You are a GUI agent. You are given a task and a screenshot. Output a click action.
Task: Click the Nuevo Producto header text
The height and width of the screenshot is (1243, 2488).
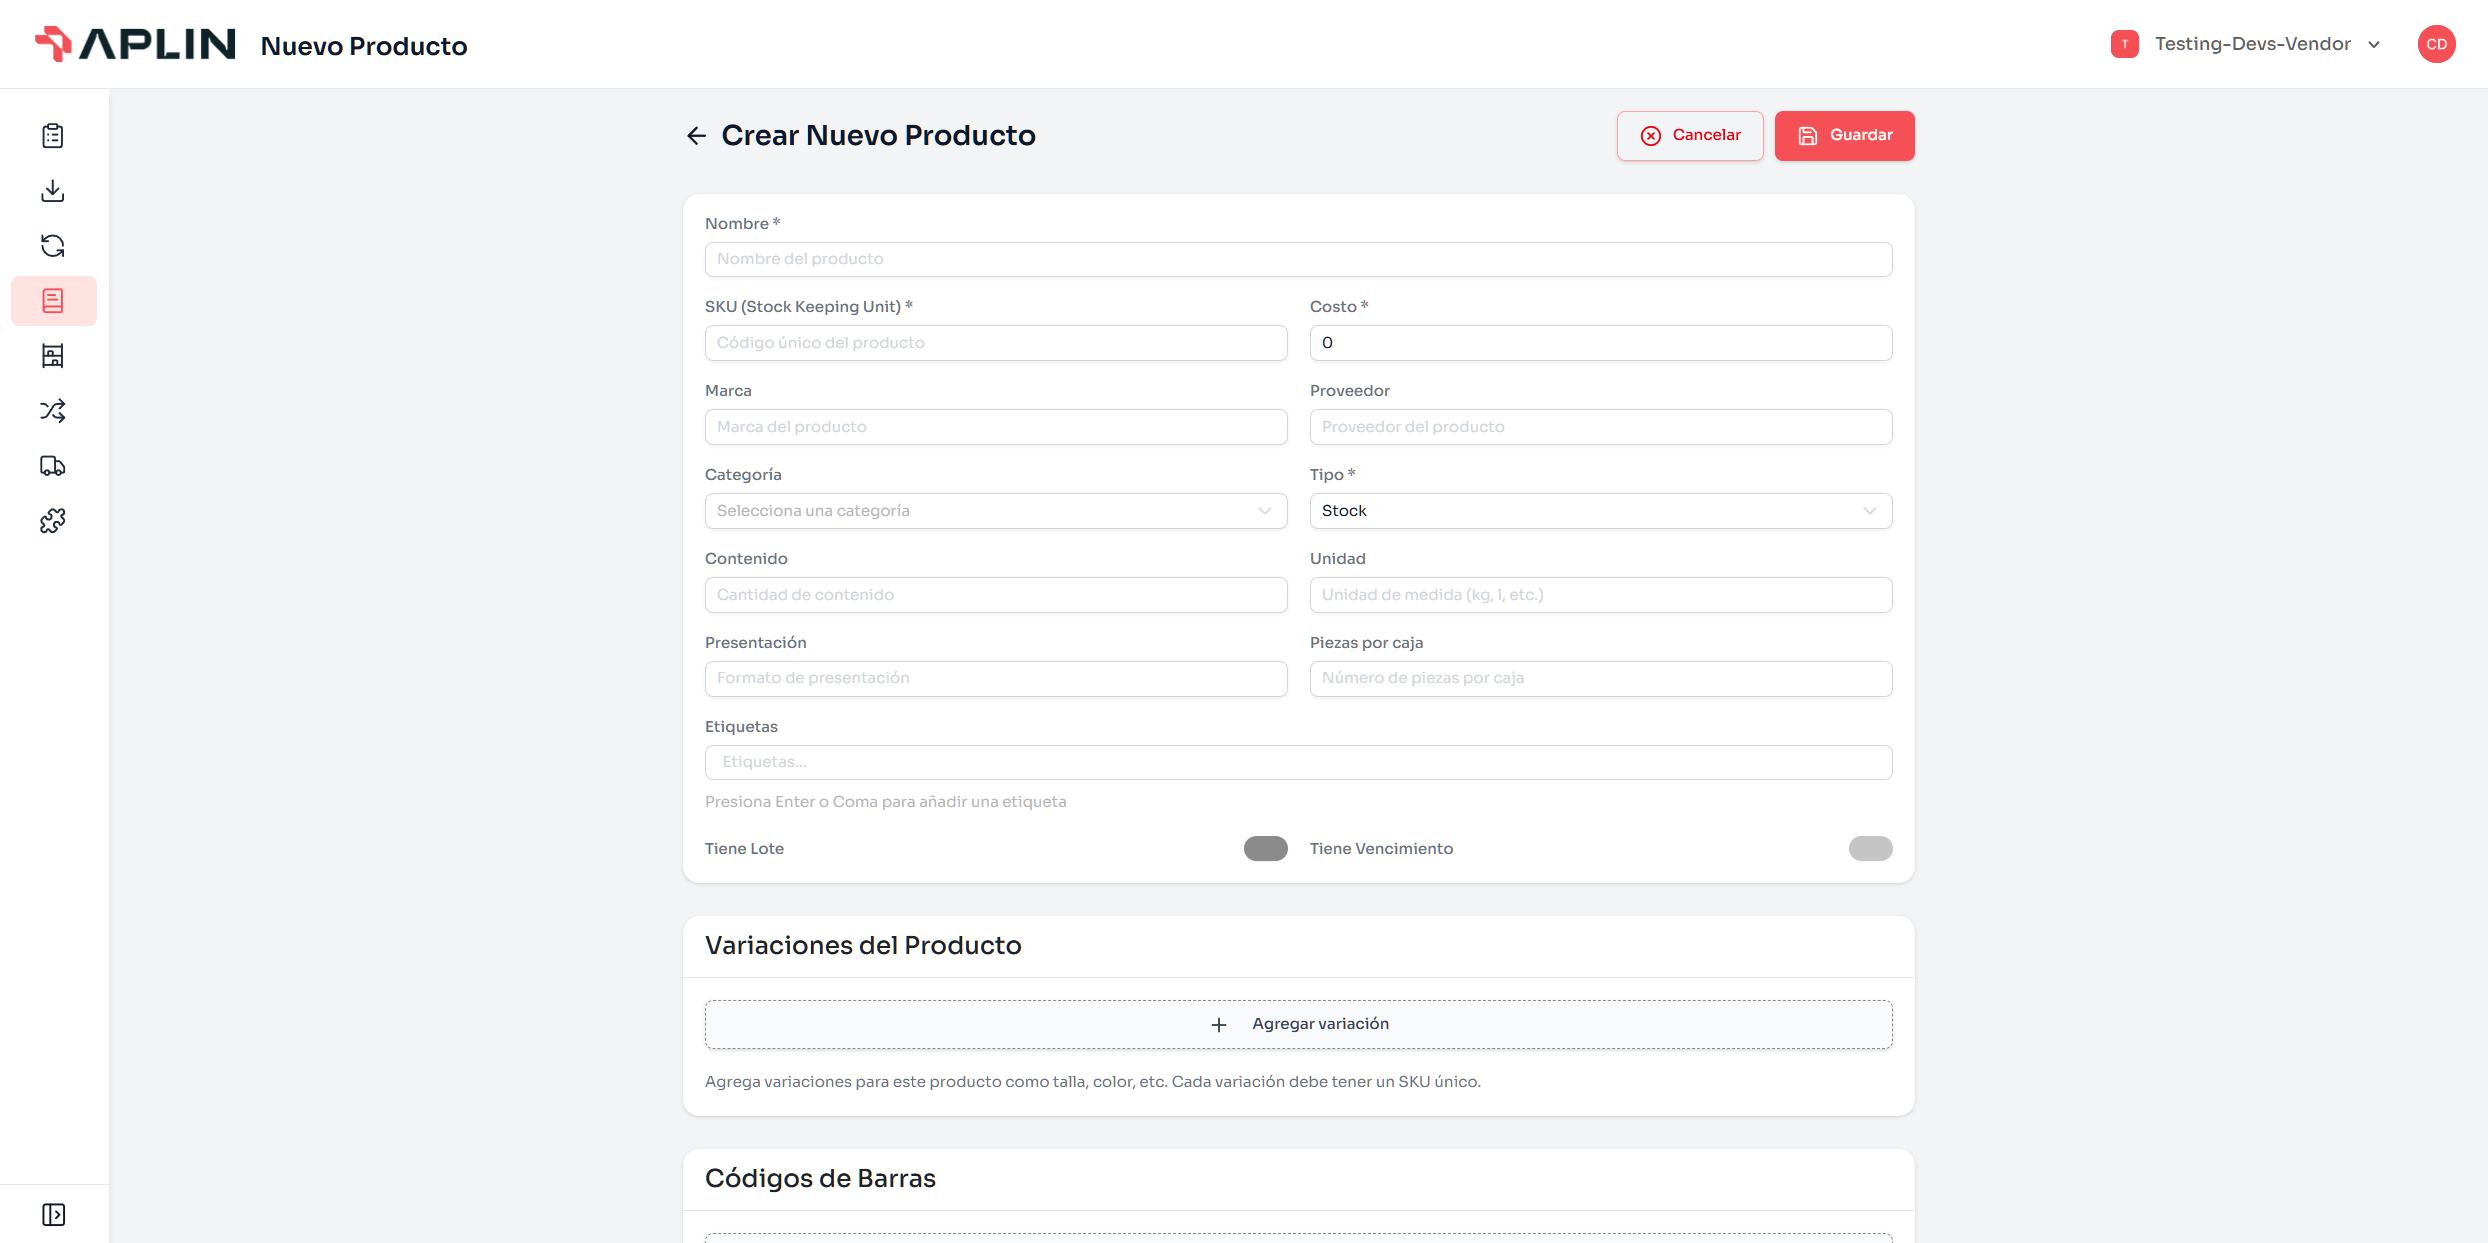point(364,46)
